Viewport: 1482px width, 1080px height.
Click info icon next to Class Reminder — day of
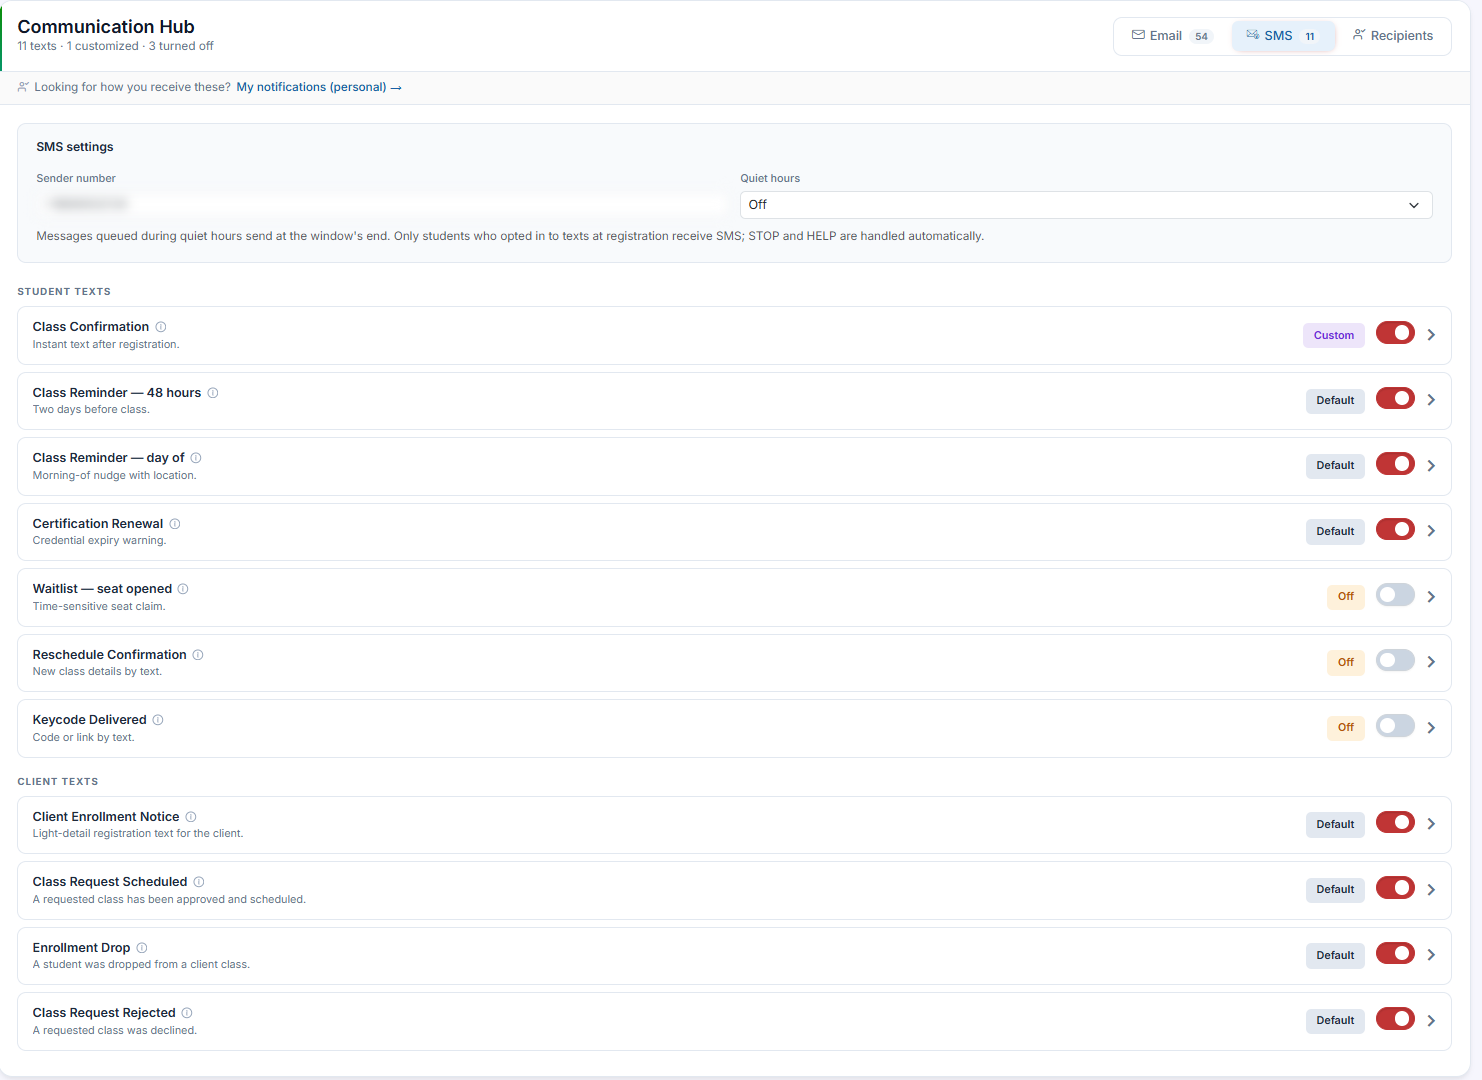(x=196, y=458)
